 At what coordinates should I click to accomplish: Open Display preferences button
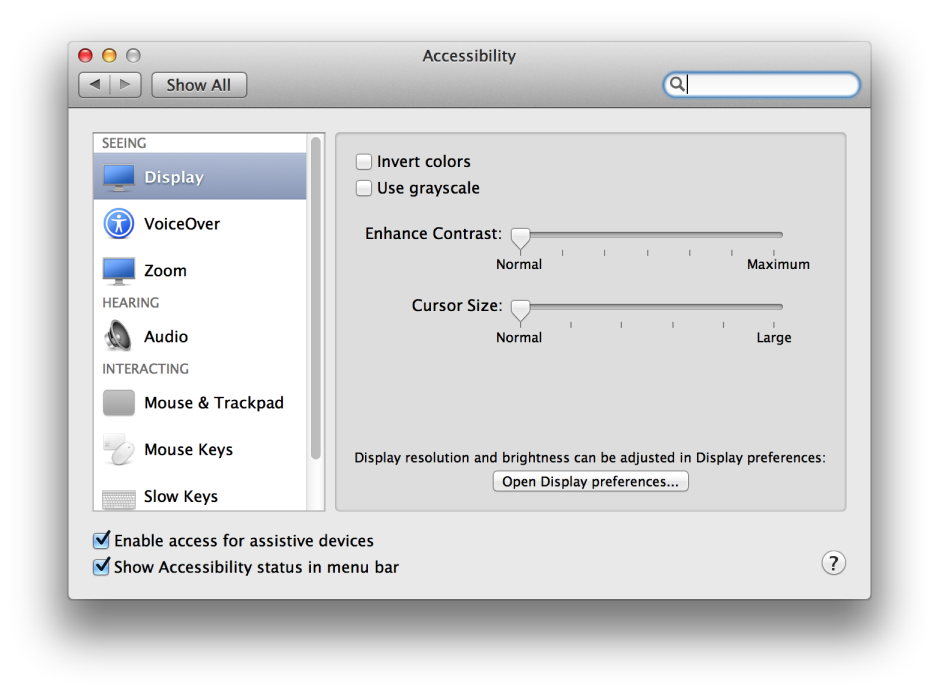tap(590, 482)
